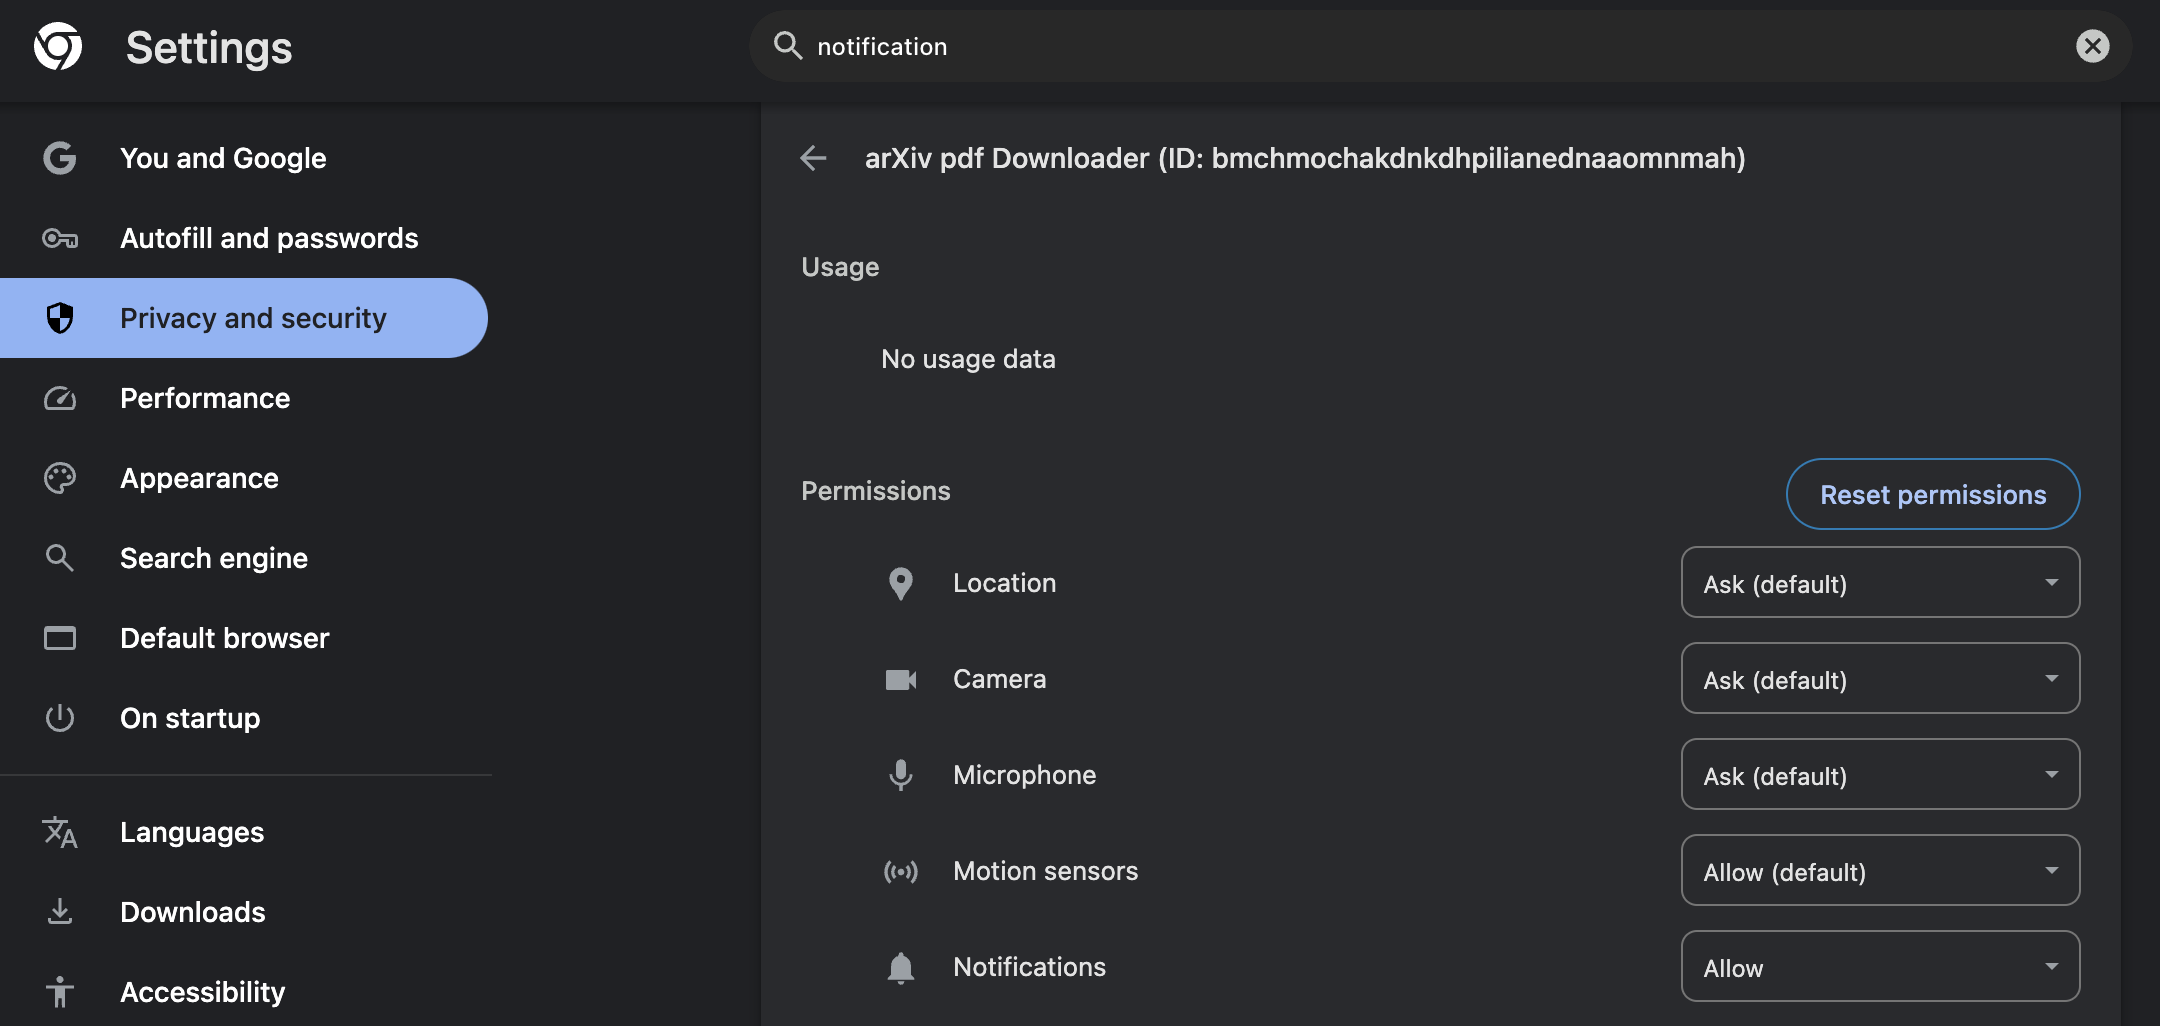Click the Motion sensors permission label
Image resolution: width=2160 pixels, height=1026 pixels.
(1045, 871)
